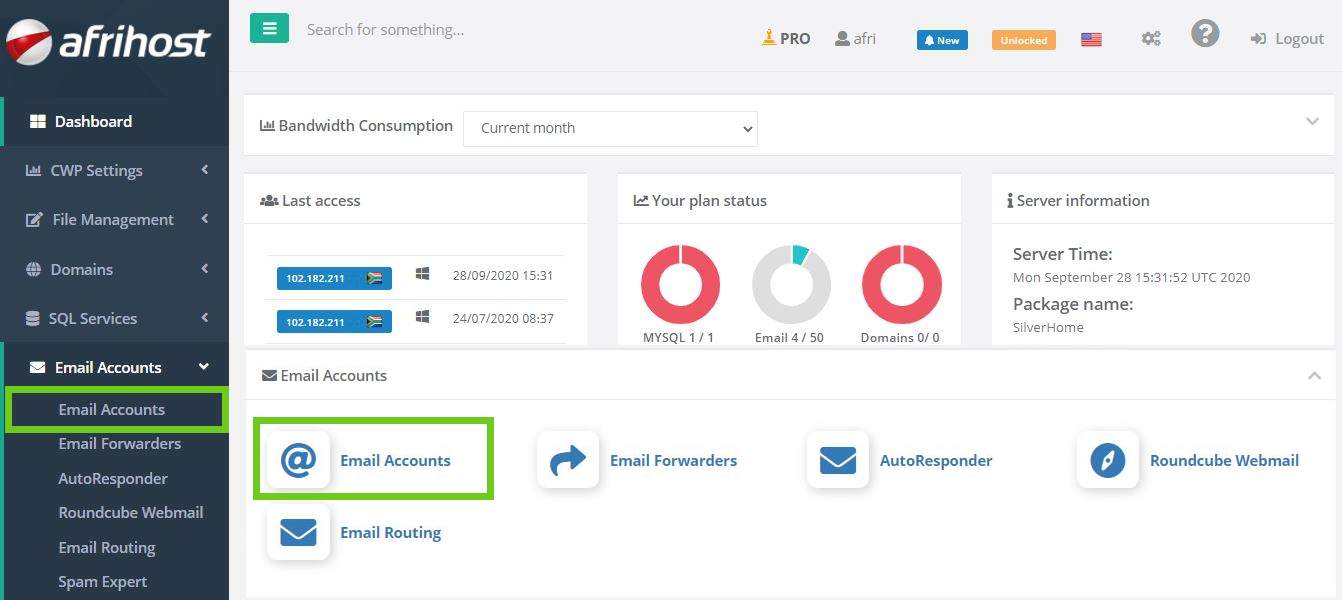Click the @ Email Accounts icon
This screenshot has height=600, width=1342.
point(298,460)
